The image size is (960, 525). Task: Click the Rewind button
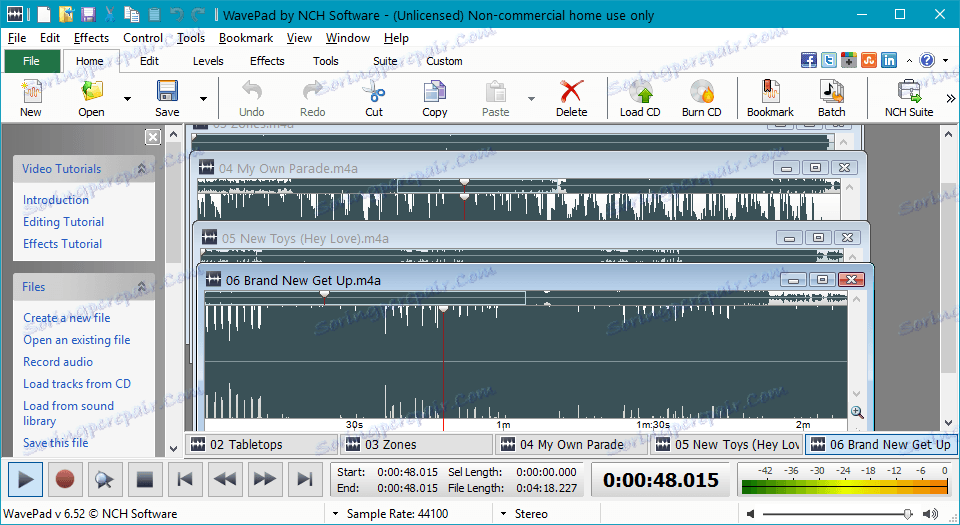tap(225, 479)
